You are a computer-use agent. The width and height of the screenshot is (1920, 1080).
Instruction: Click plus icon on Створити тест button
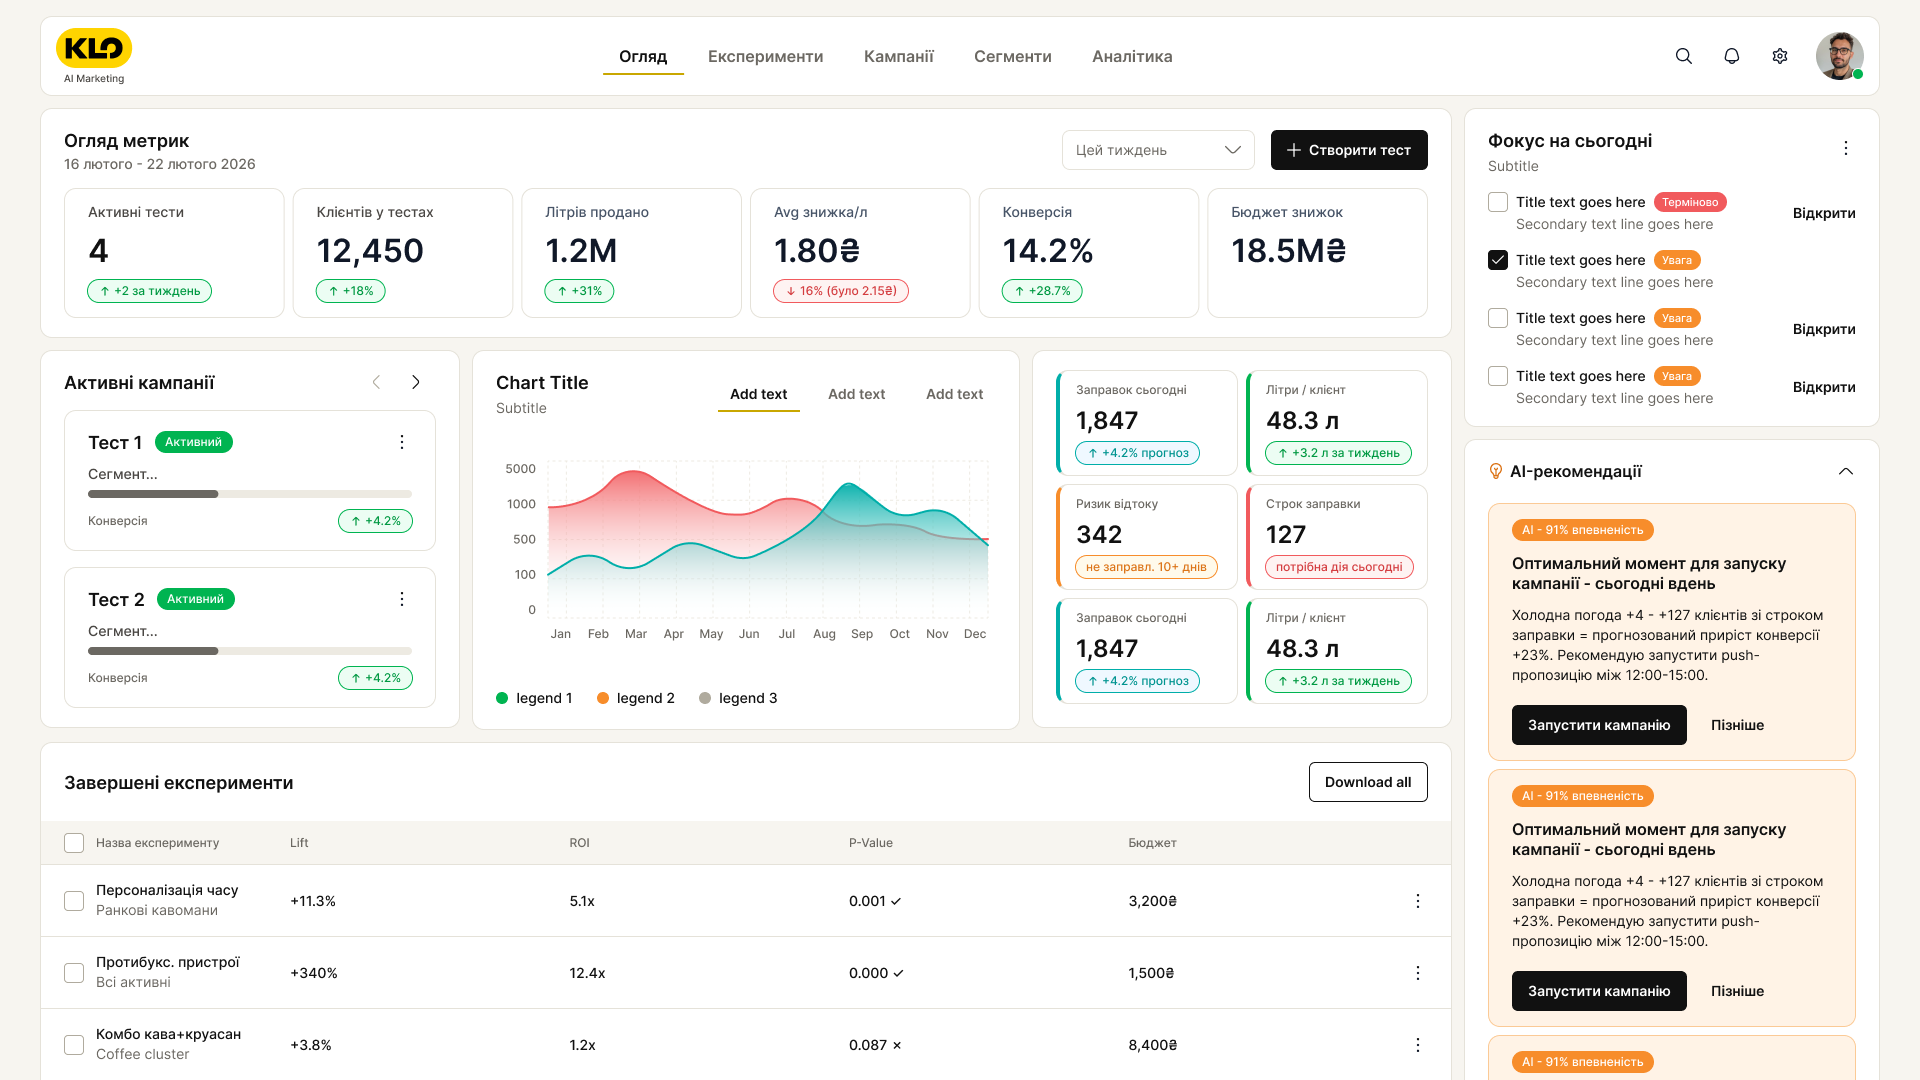(x=1294, y=150)
